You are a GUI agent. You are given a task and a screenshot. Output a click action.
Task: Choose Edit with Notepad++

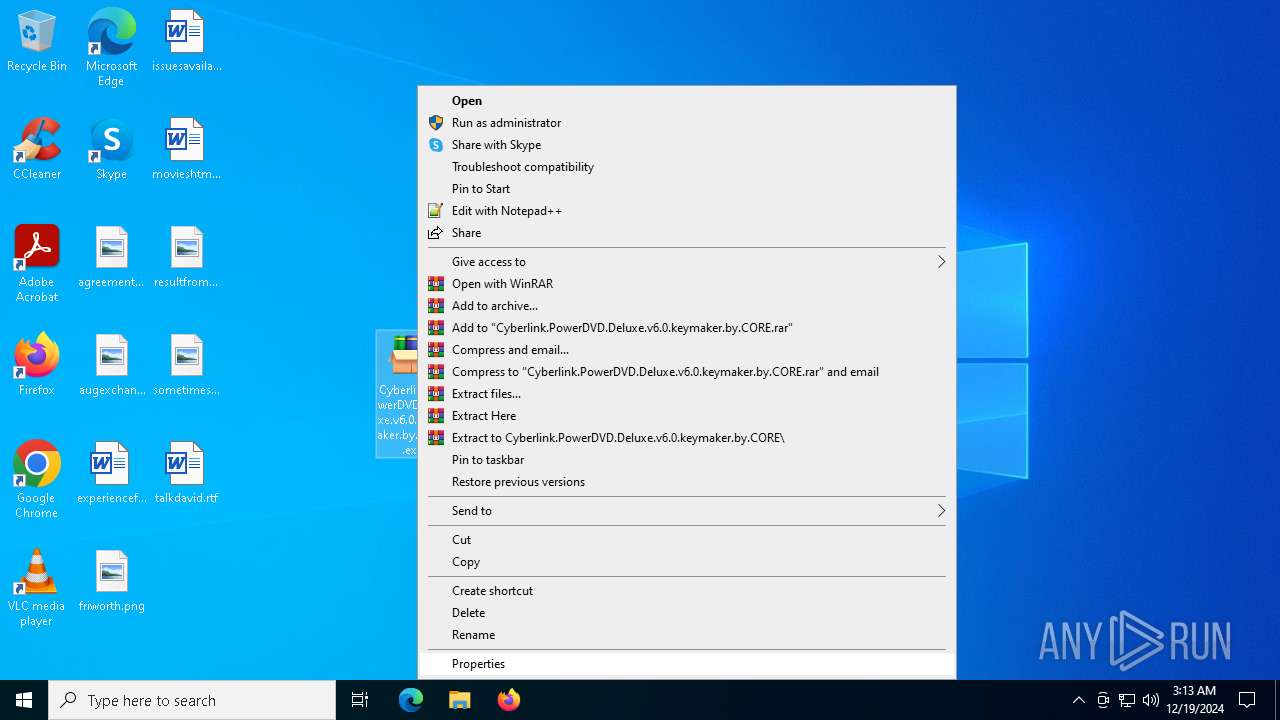point(687,211)
